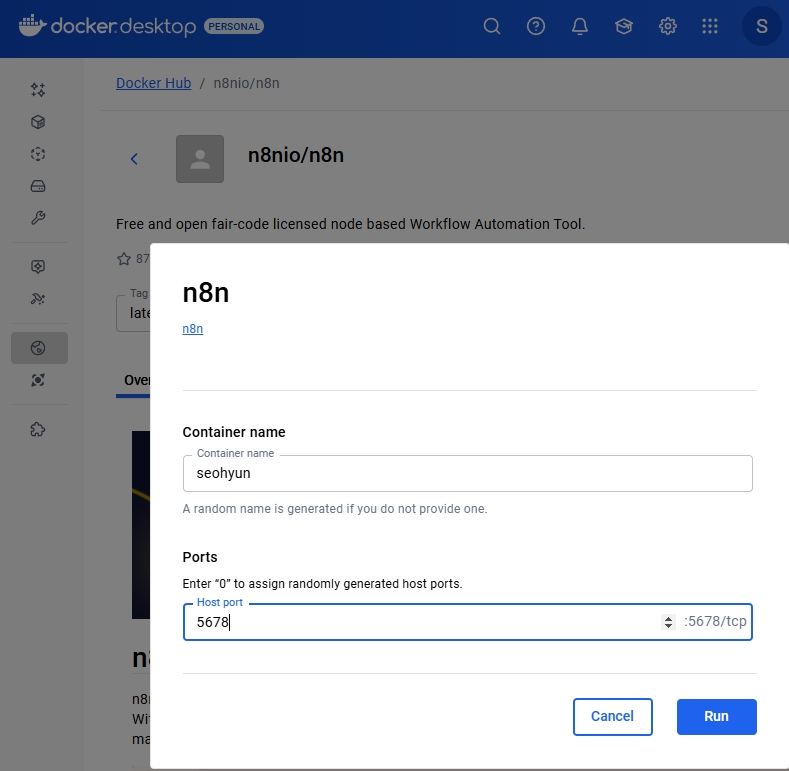Click the 'Free and open fair-code licensed' description
The height and width of the screenshot is (771, 789).
point(350,224)
